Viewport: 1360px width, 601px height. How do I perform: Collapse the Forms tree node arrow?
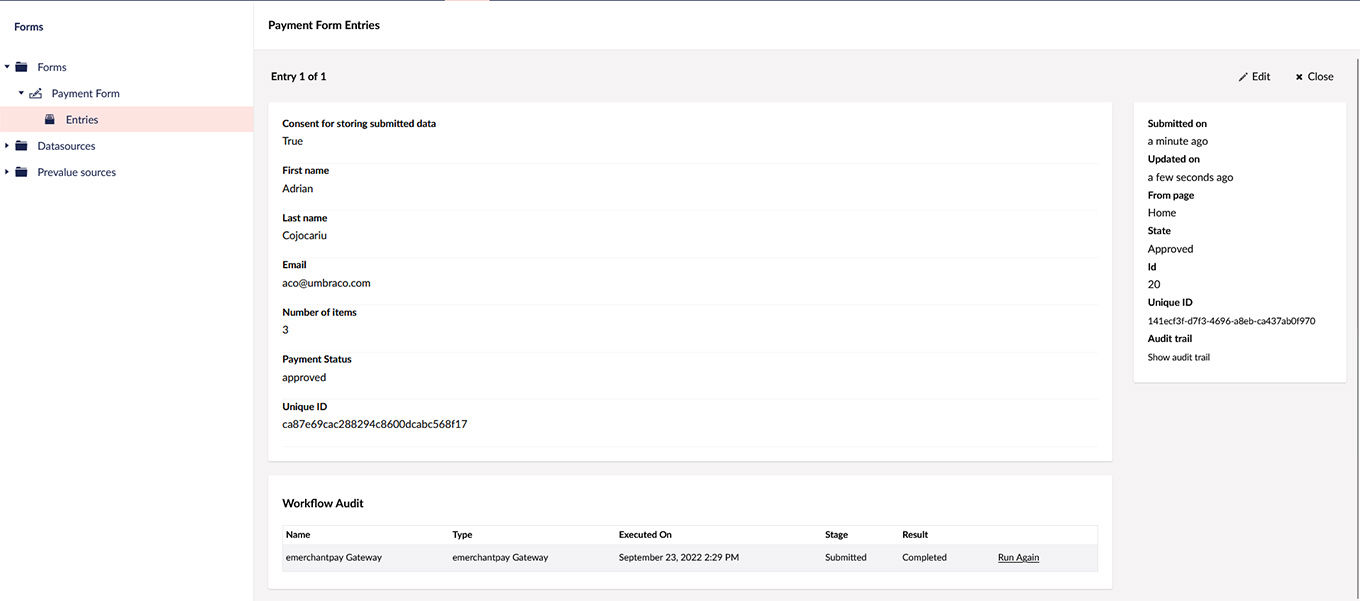point(7,67)
